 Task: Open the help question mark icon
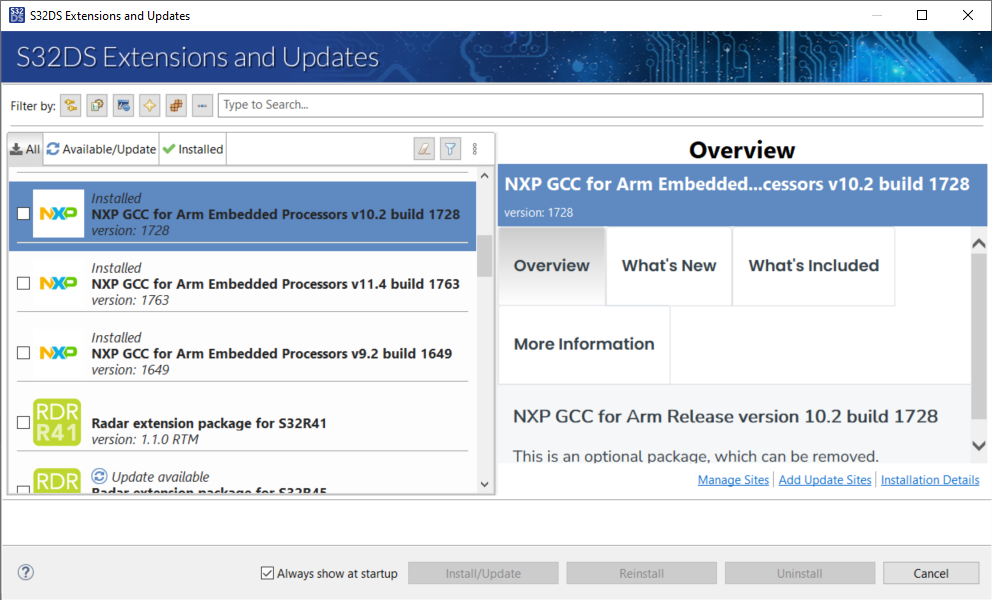click(x=26, y=572)
